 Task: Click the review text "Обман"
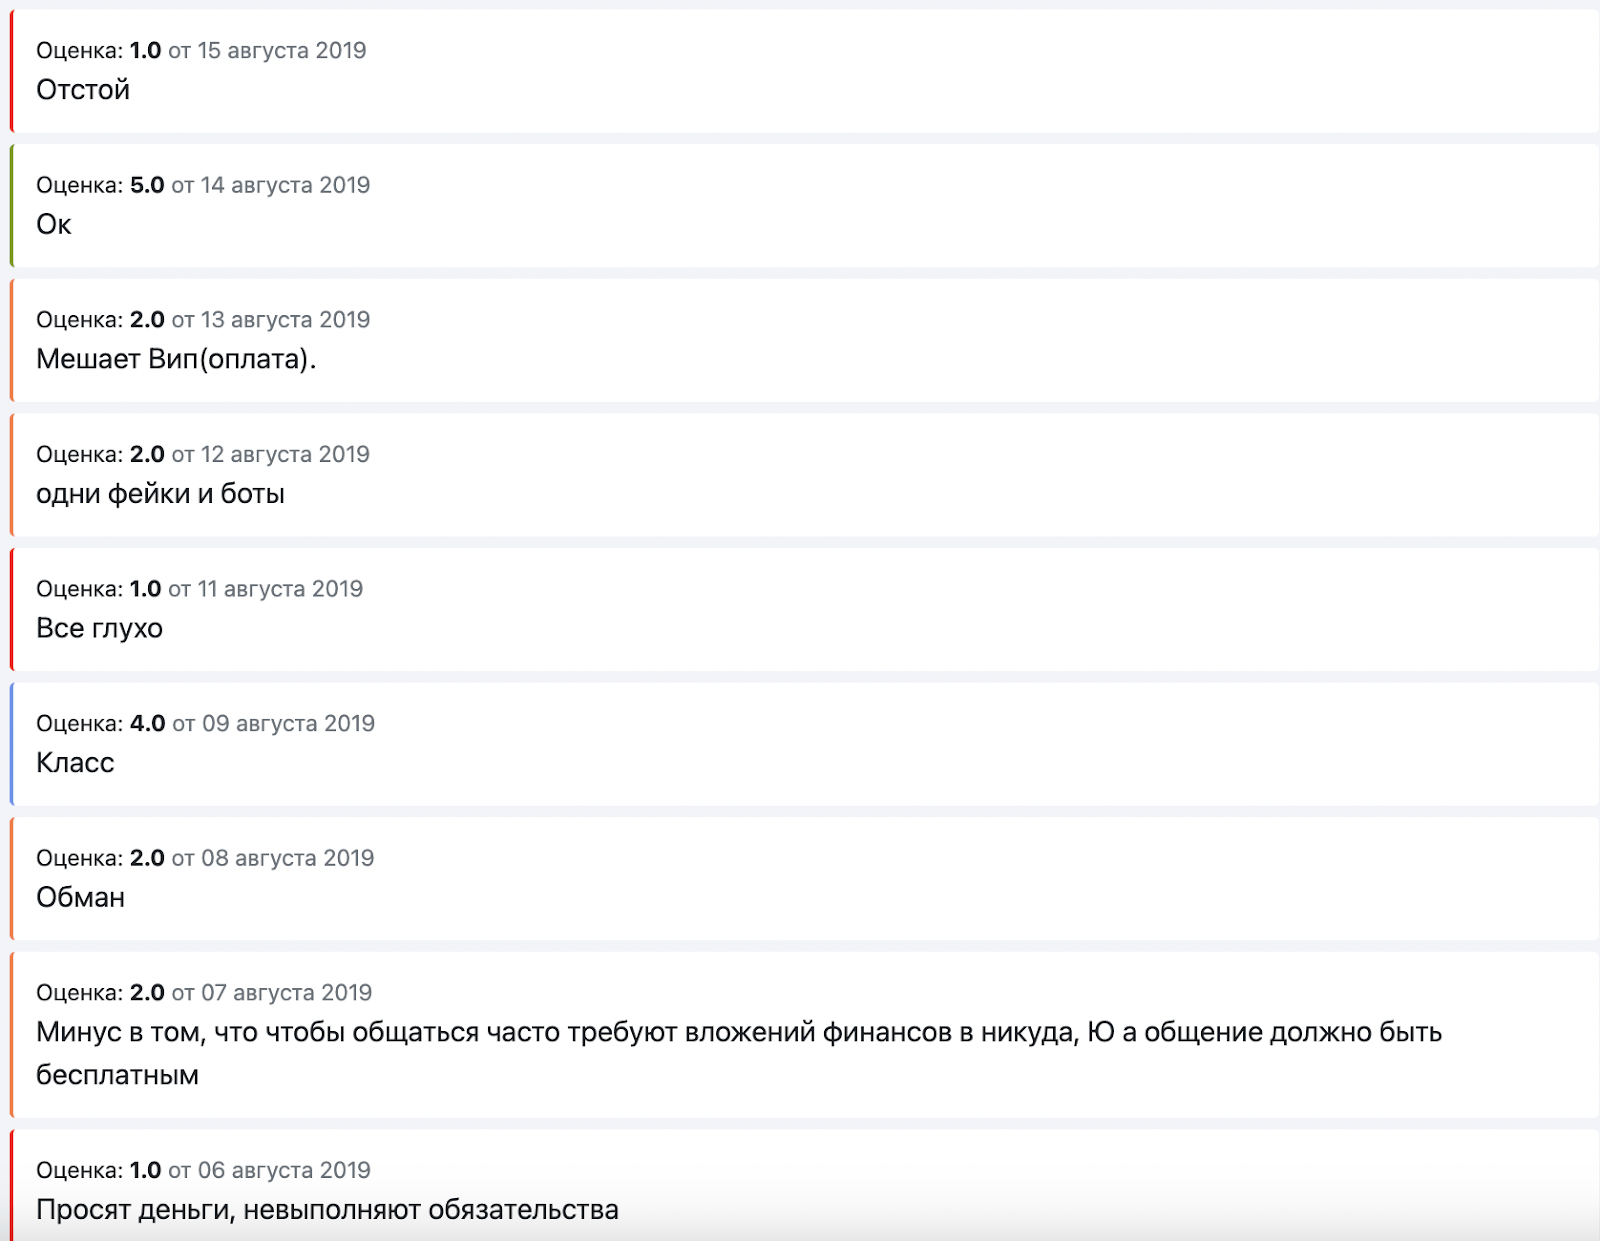point(80,897)
